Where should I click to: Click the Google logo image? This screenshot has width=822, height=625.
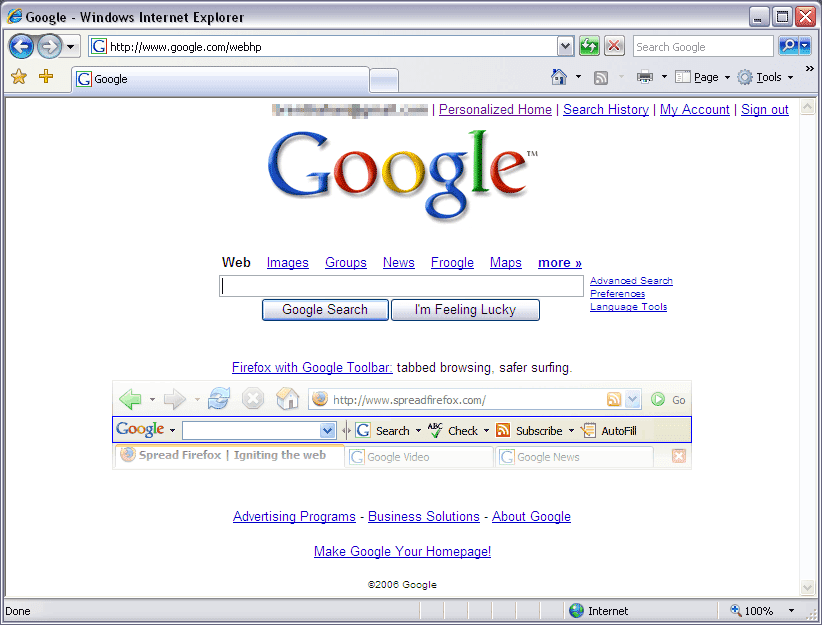click(x=403, y=174)
